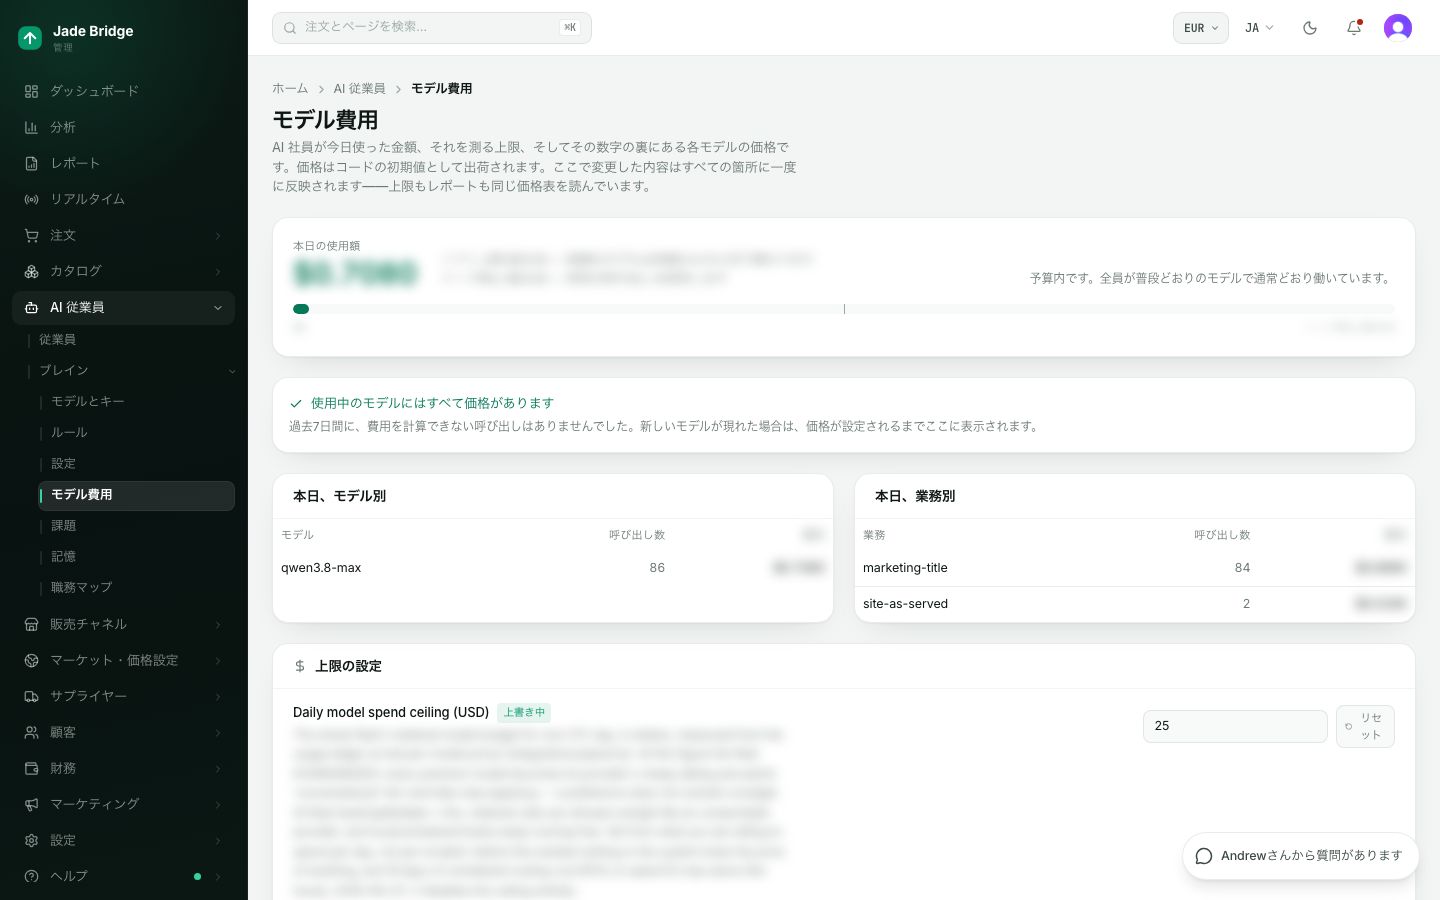Open 記憶 menu item
The width and height of the screenshot is (1440, 900).
[137, 556]
